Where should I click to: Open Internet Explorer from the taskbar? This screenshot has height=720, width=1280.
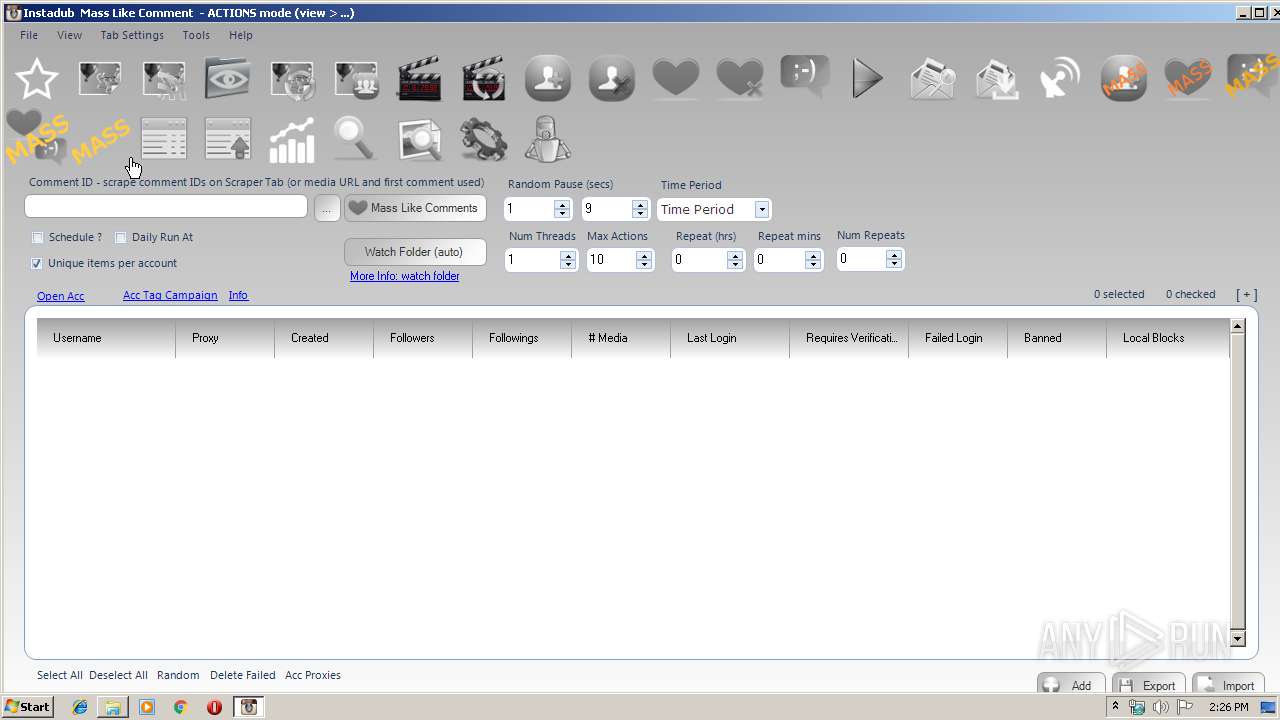click(80, 707)
